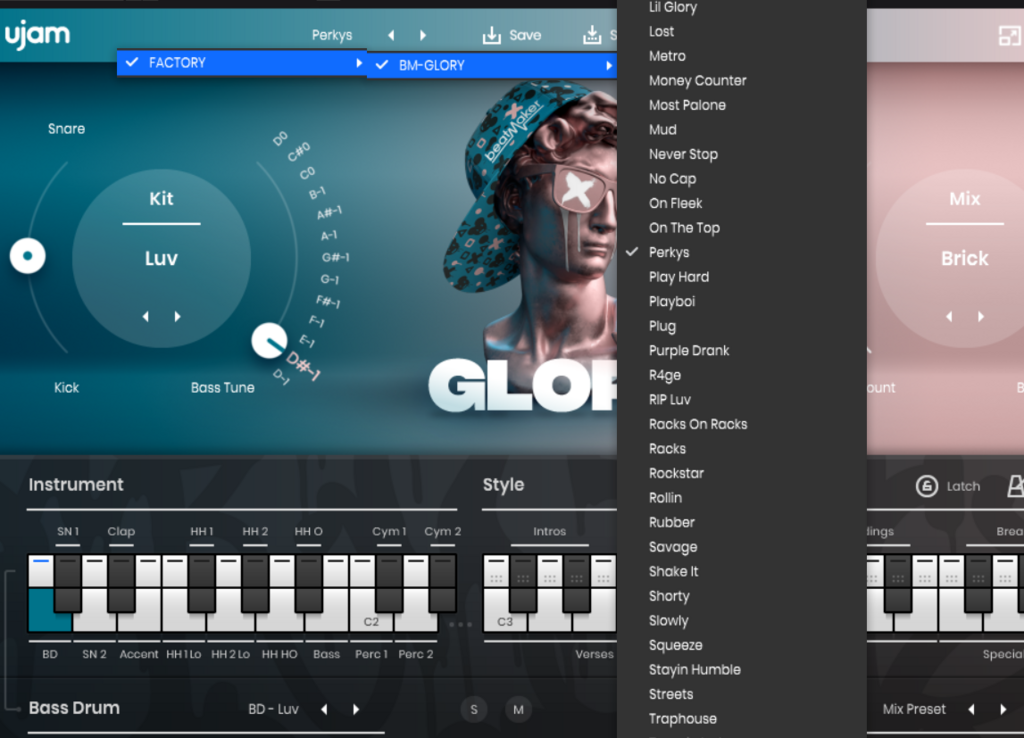Screen dimensions: 1024x738
Task: Choose the Purple Drank preset
Action: click(742, 351)
